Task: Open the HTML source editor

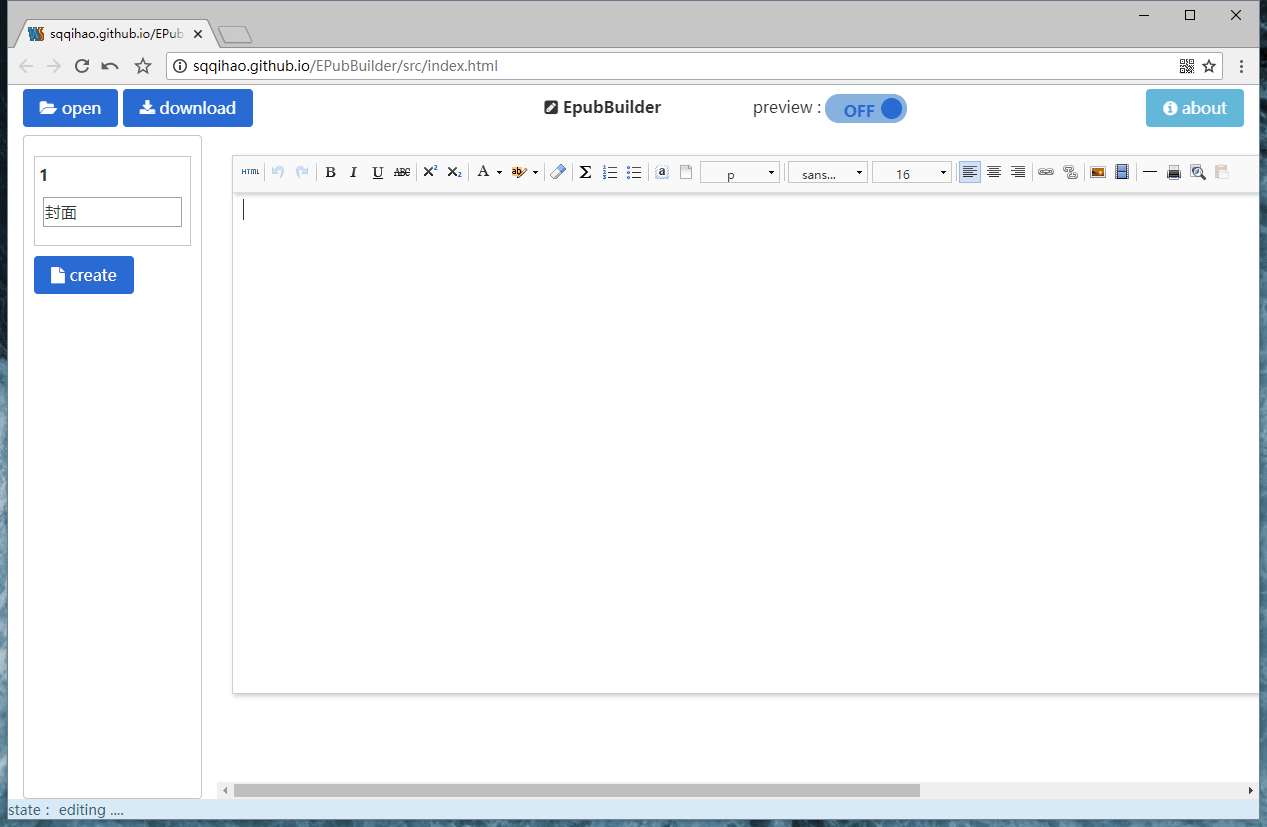Action: [x=250, y=171]
